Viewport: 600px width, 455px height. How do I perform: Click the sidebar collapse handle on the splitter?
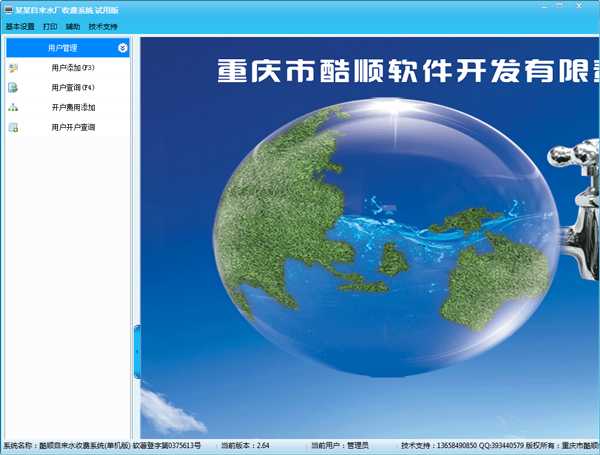tap(137, 351)
